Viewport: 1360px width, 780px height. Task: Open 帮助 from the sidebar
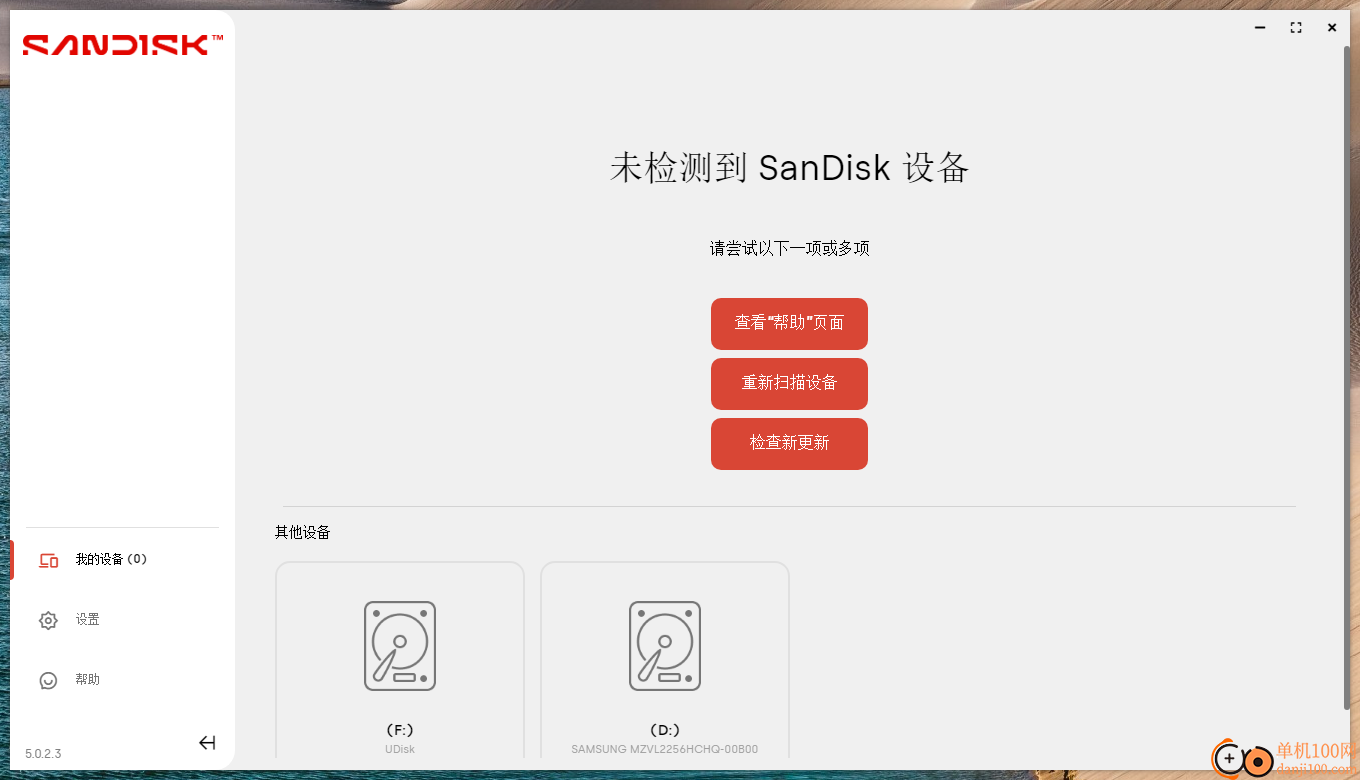point(88,680)
